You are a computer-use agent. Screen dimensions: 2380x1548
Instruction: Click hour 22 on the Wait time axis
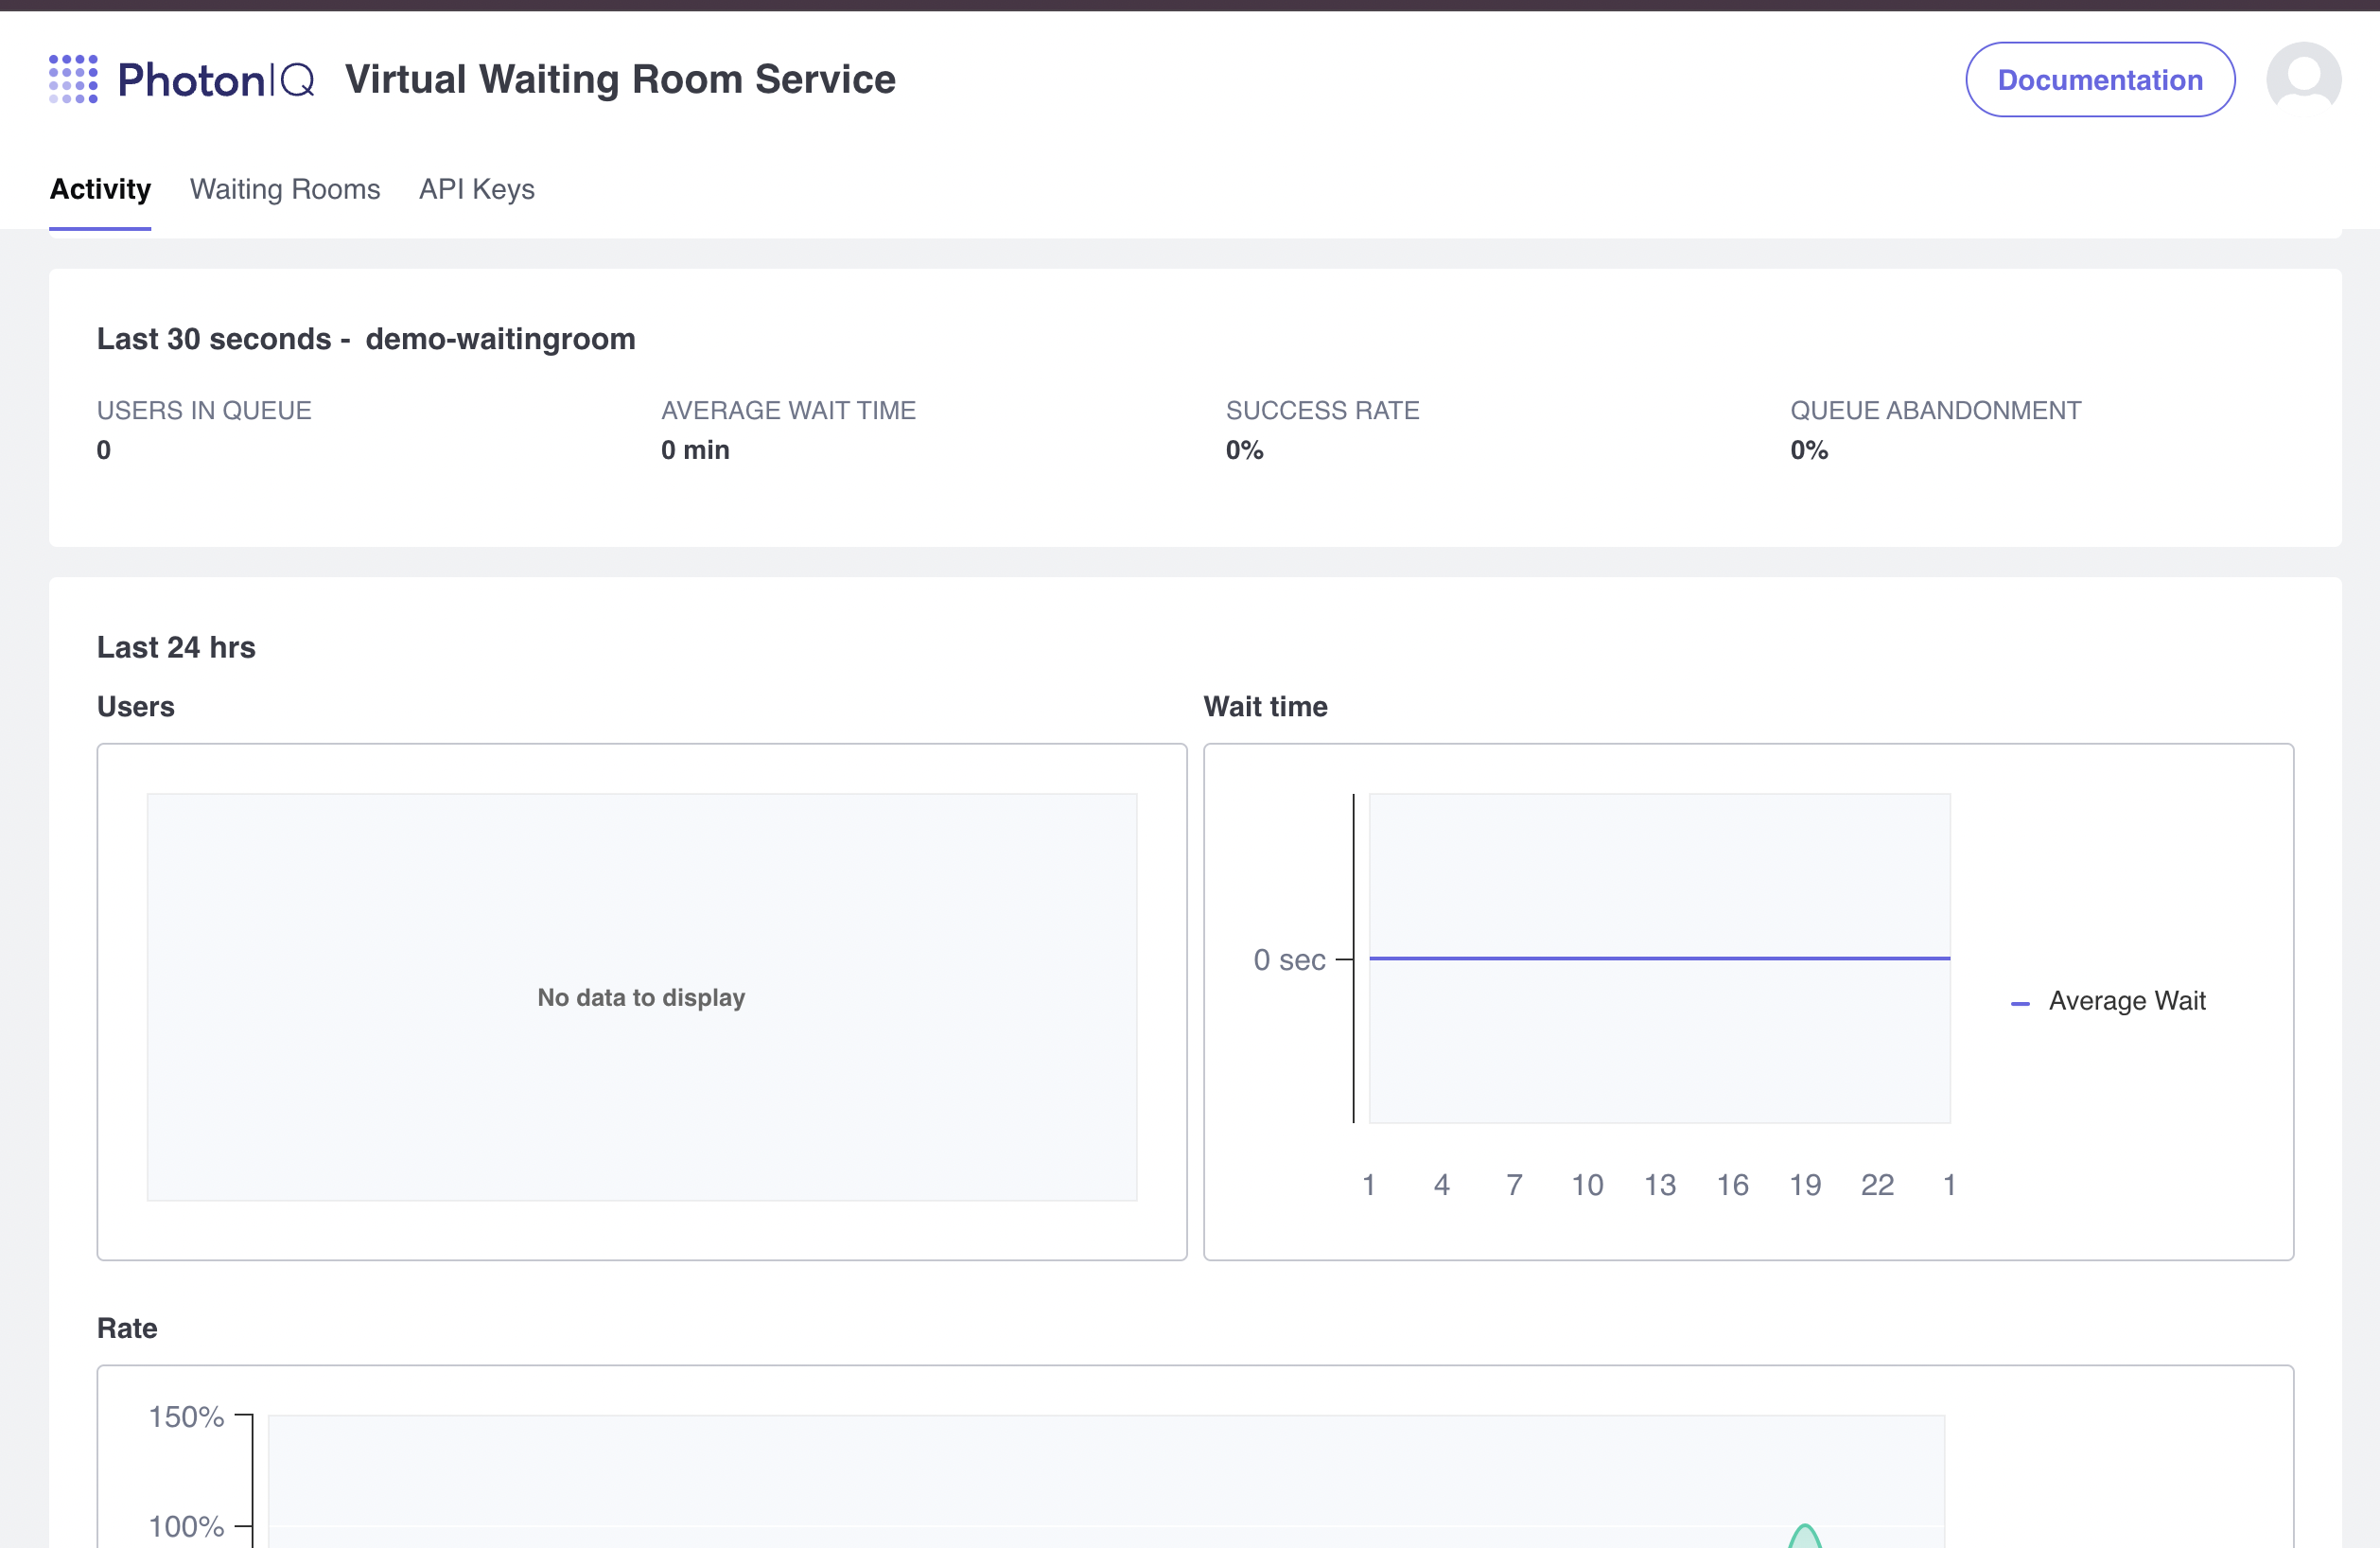click(1876, 1185)
